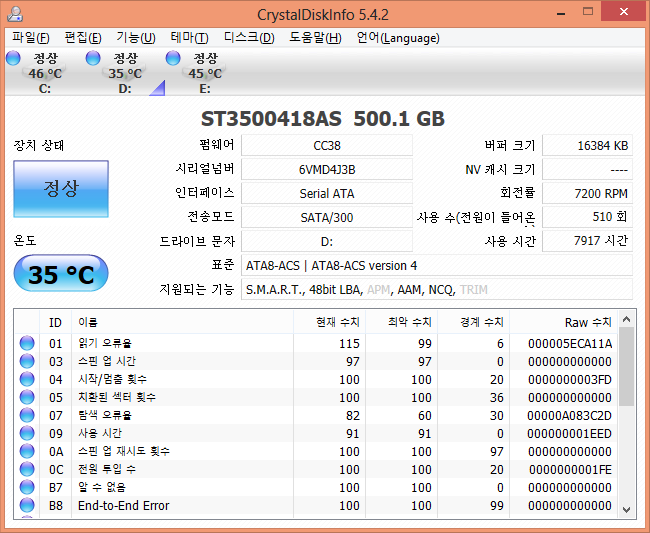650x533 pixels.
Task: Select the 스핀 업 시간 attribute row
Action: coord(316,361)
